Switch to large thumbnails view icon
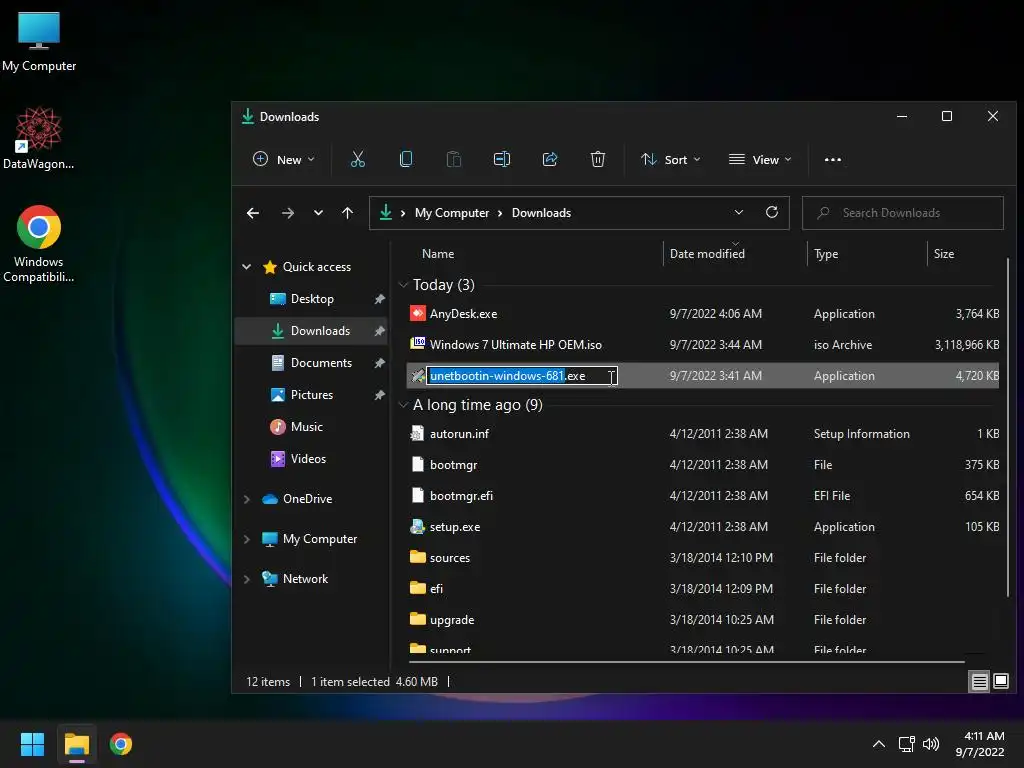This screenshot has width=1024, height=768. click(1000, 681)
